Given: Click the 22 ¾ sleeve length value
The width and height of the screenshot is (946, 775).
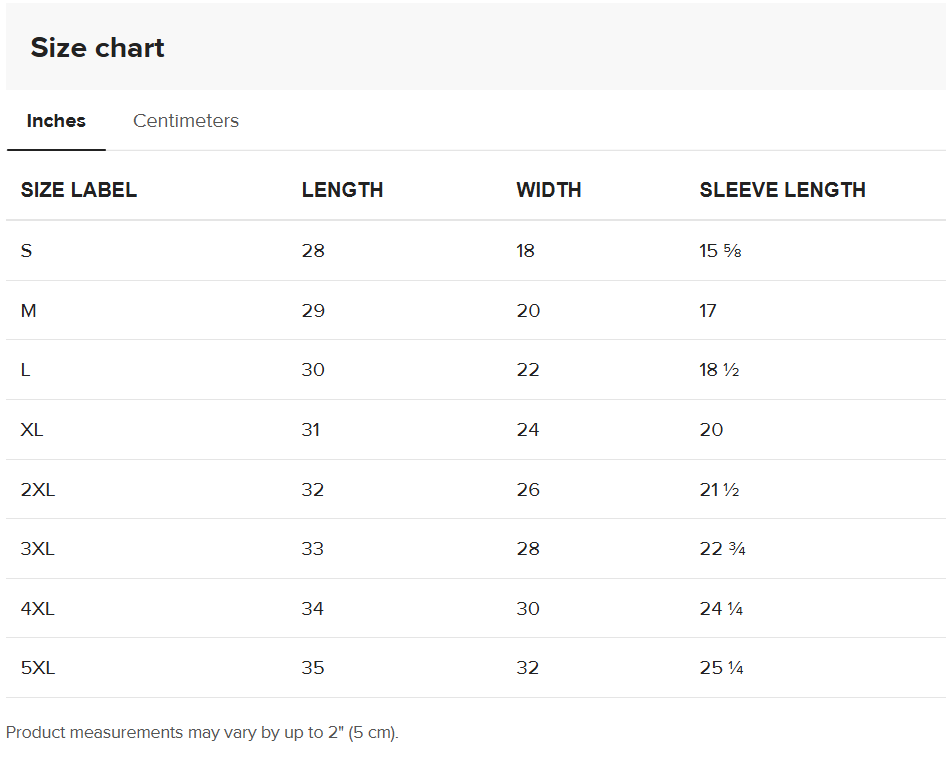Looking at the screenshot, I should (x=722, y=549).
